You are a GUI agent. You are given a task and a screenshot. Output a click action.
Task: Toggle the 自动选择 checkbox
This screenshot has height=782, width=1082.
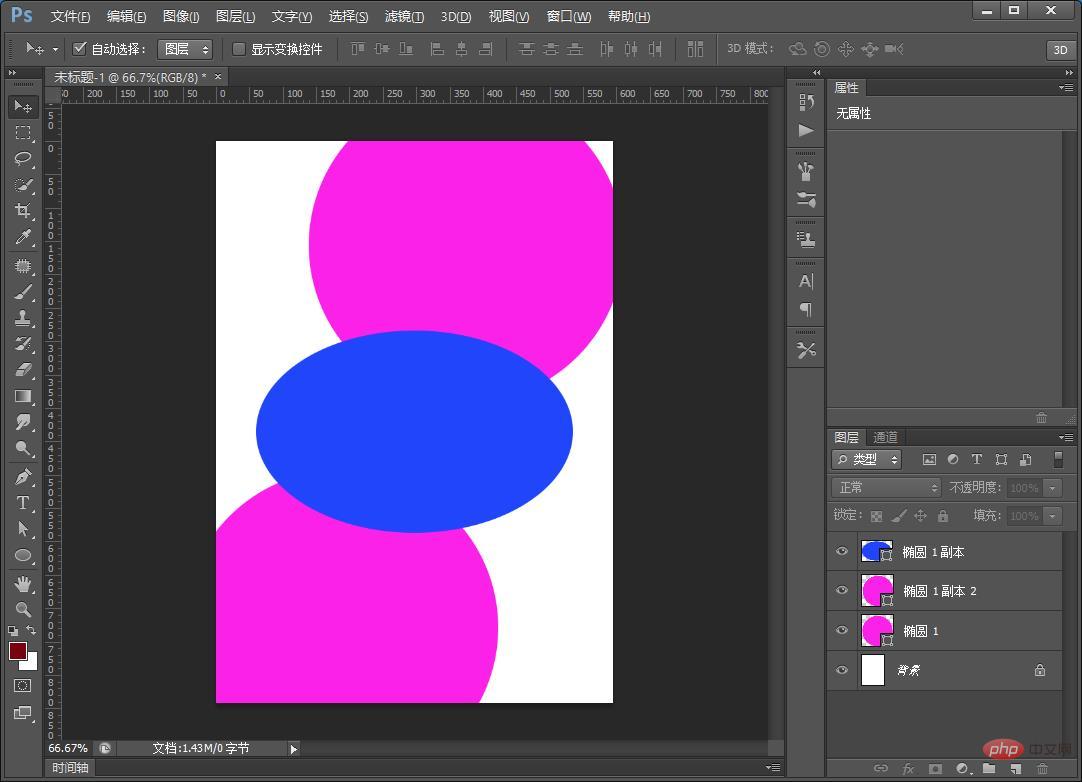80,49
